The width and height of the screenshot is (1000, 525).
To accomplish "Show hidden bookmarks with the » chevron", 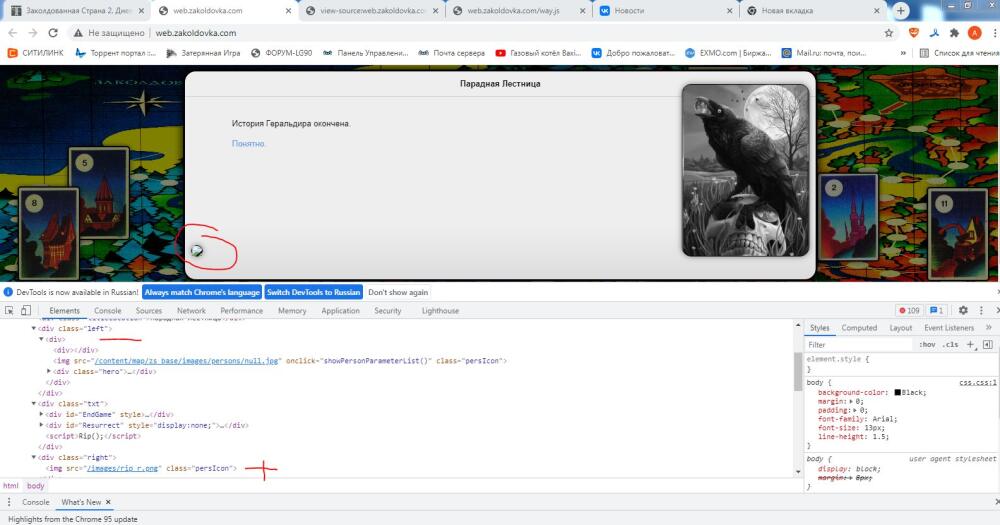I will coord(902,53).
